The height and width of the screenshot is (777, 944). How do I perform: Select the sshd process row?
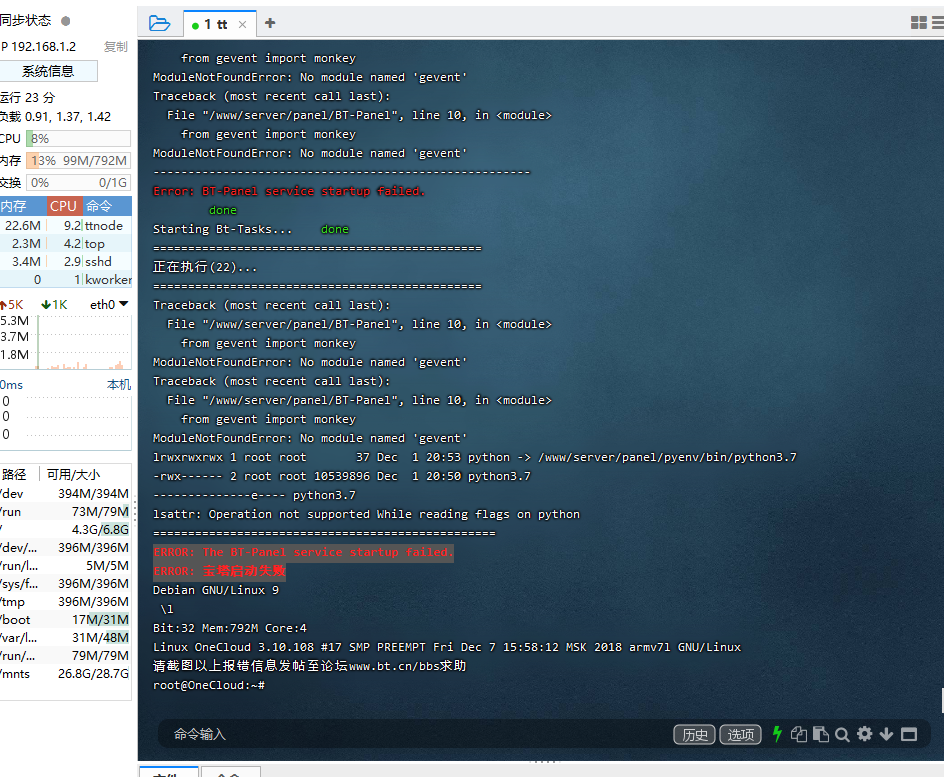click(66, 262)
